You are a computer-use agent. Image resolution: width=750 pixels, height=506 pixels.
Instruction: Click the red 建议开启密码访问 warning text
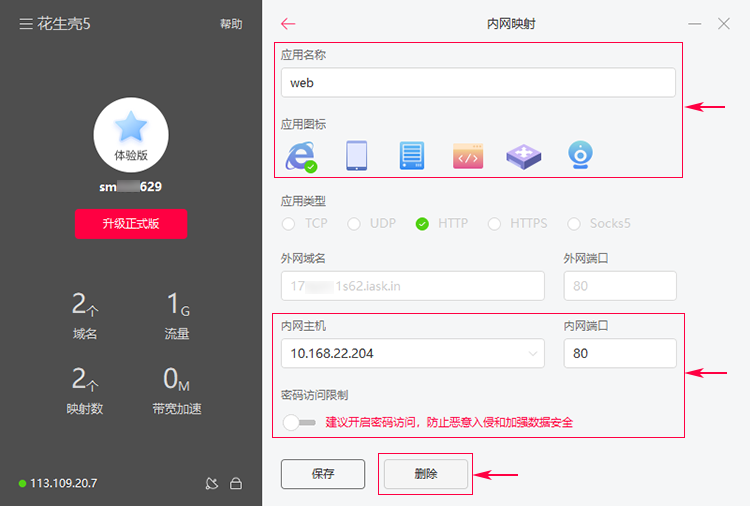tap(449, 422)
